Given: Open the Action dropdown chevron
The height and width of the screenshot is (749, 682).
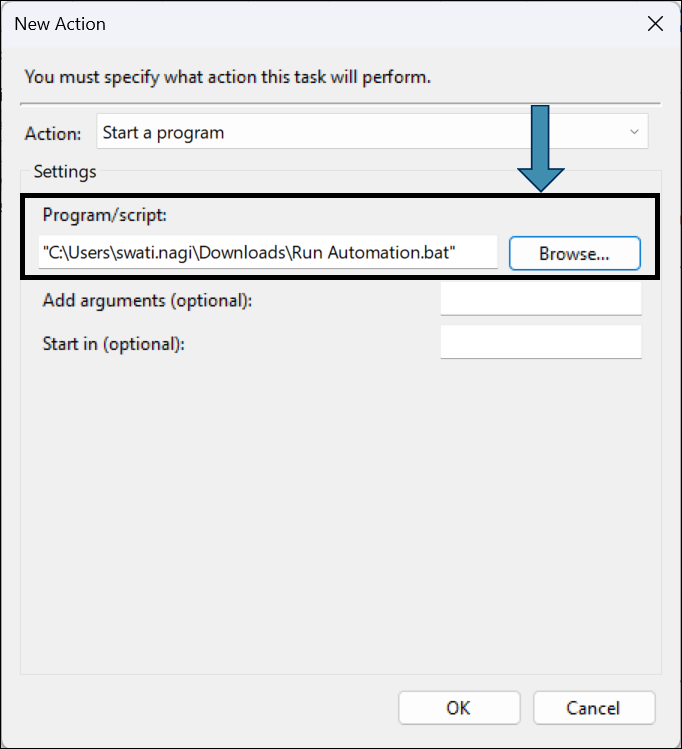Looking at the screenshot, I should tap(634, 132).
